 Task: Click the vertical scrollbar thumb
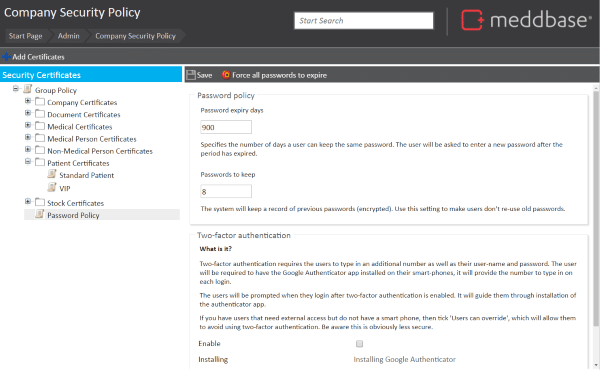tap(596, 209)
